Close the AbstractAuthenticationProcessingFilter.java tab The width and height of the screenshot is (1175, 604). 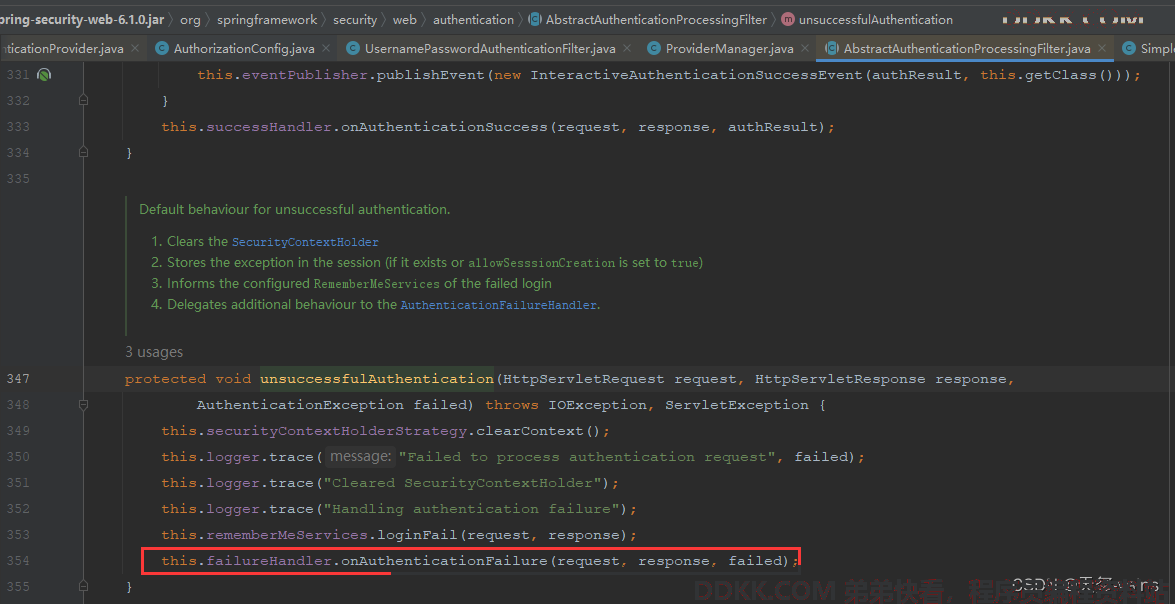click(x=1102, y=48)
